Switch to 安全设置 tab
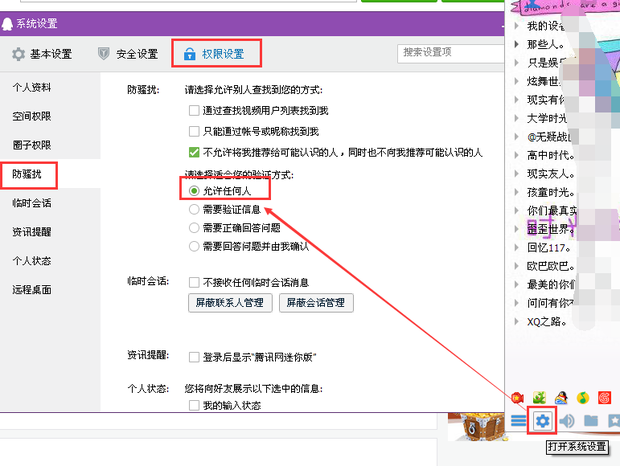The height and width of the screenshot is (466, 620). tap(128, 54)
